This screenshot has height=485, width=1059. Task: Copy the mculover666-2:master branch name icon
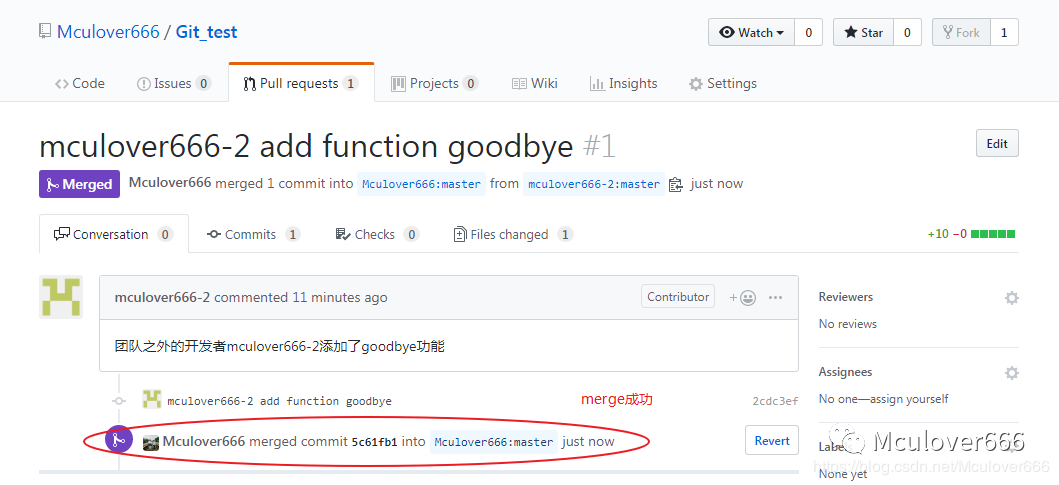coord(676,184)
